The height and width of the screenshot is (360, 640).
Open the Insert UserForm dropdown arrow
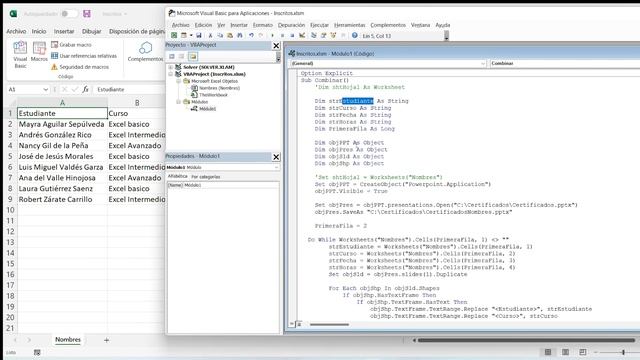(x=191, y=36)
